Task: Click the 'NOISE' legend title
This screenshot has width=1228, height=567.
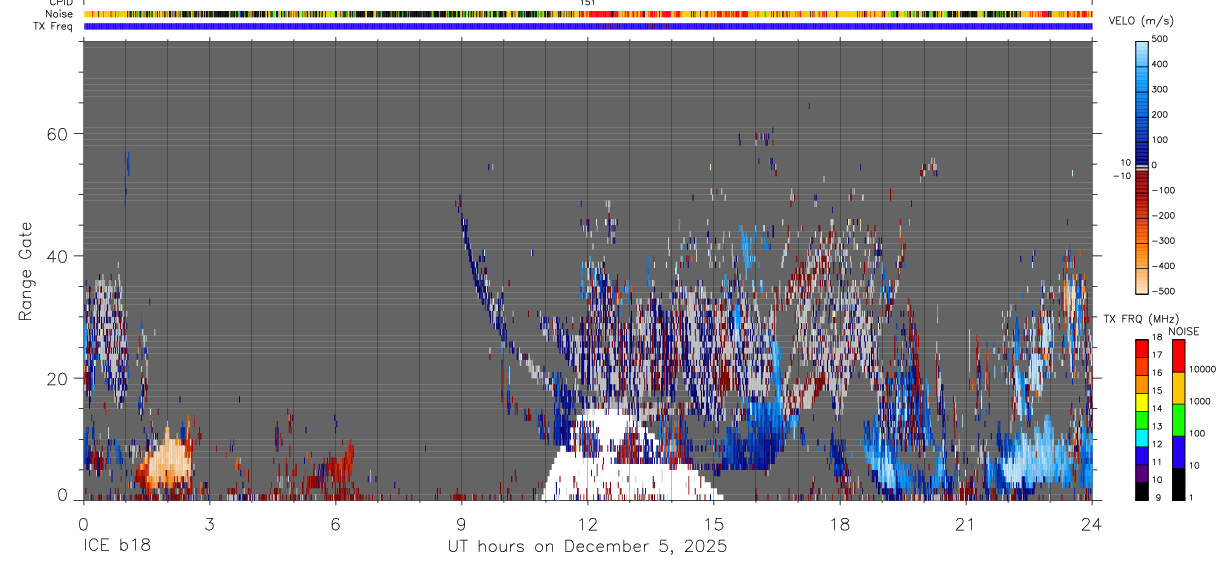Action: (x=1183, y=331)
